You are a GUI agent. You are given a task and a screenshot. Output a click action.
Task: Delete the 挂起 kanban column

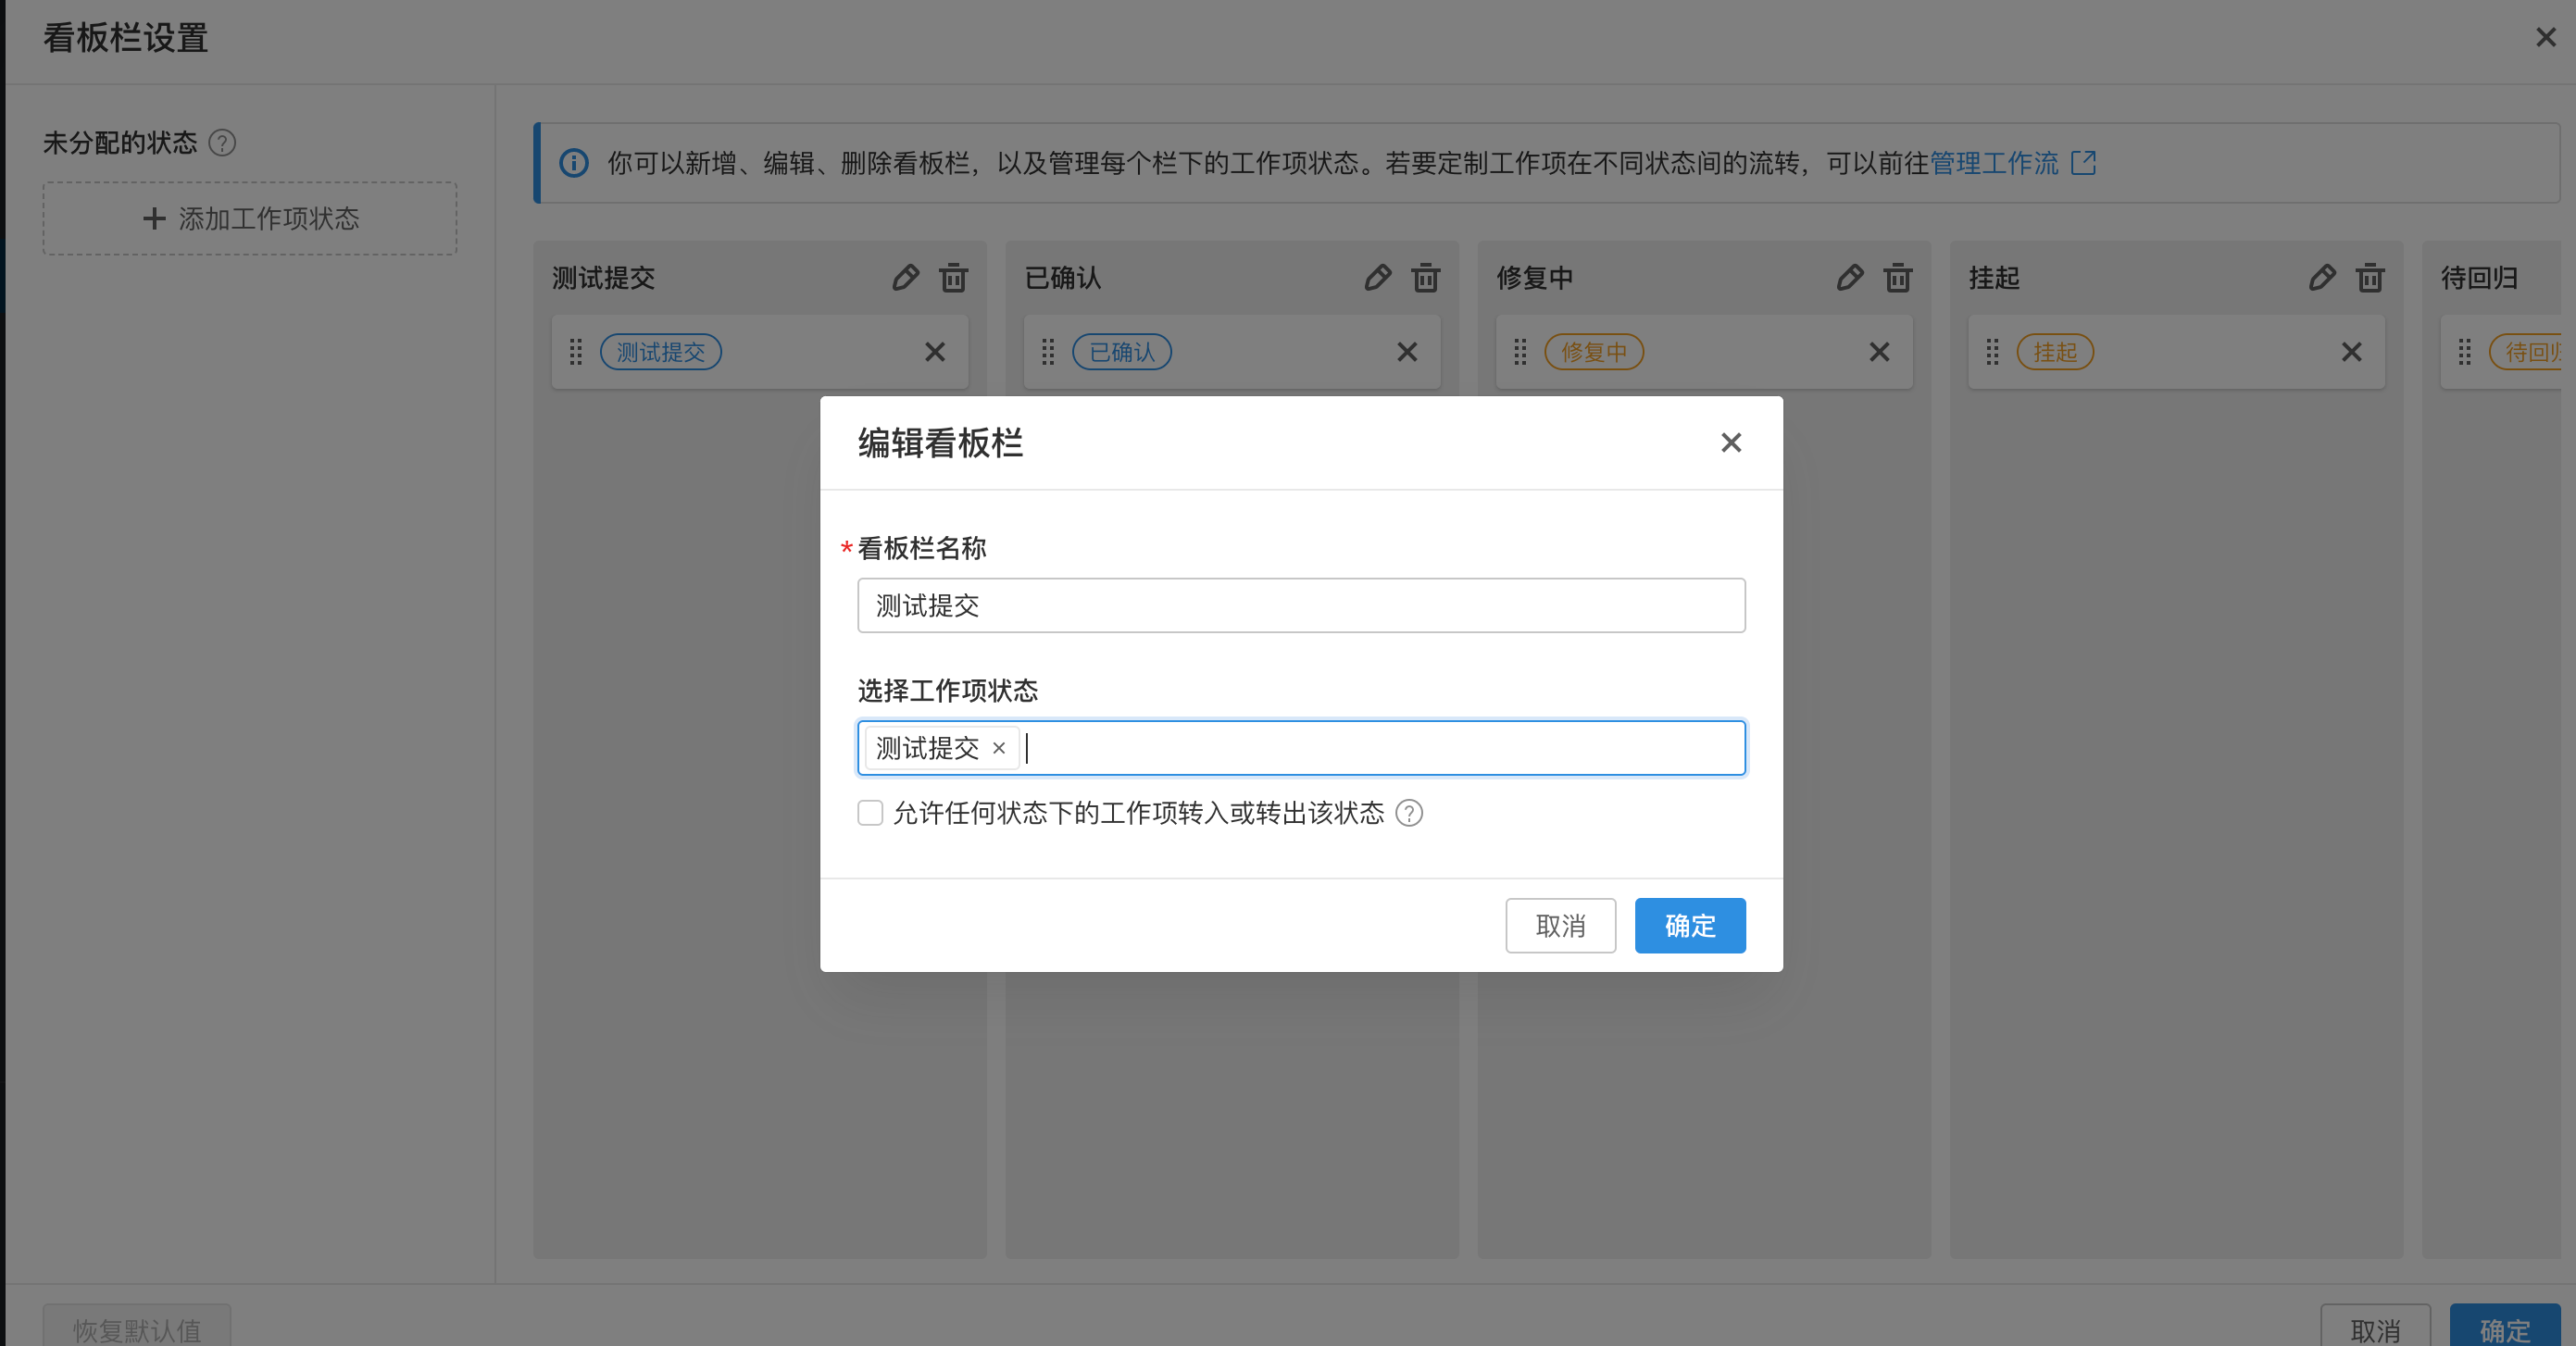click(2369, 278)
